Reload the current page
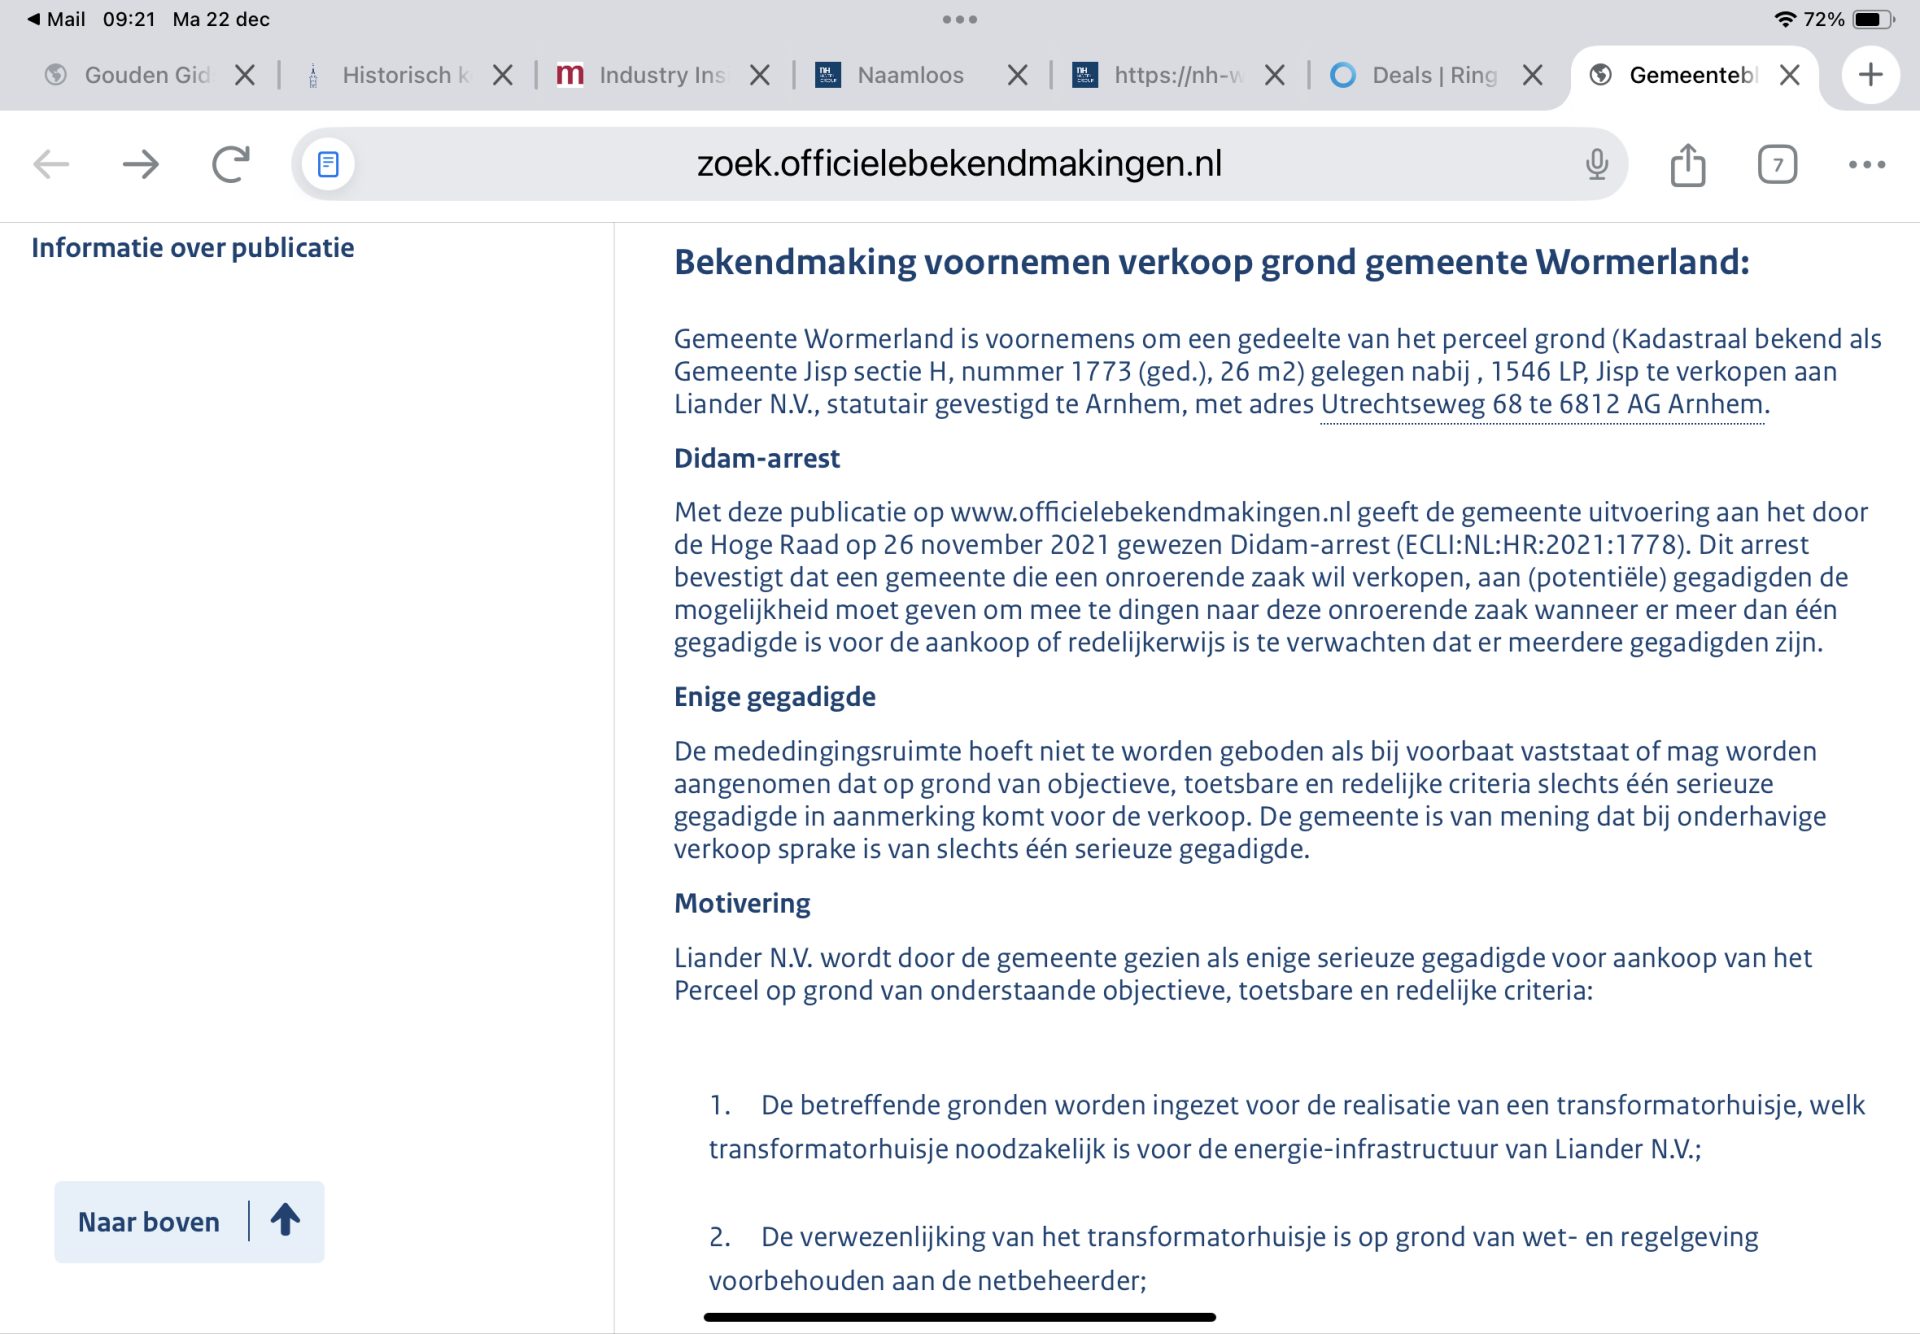This screenshot has width=1920, height=1334. point(230,164)
